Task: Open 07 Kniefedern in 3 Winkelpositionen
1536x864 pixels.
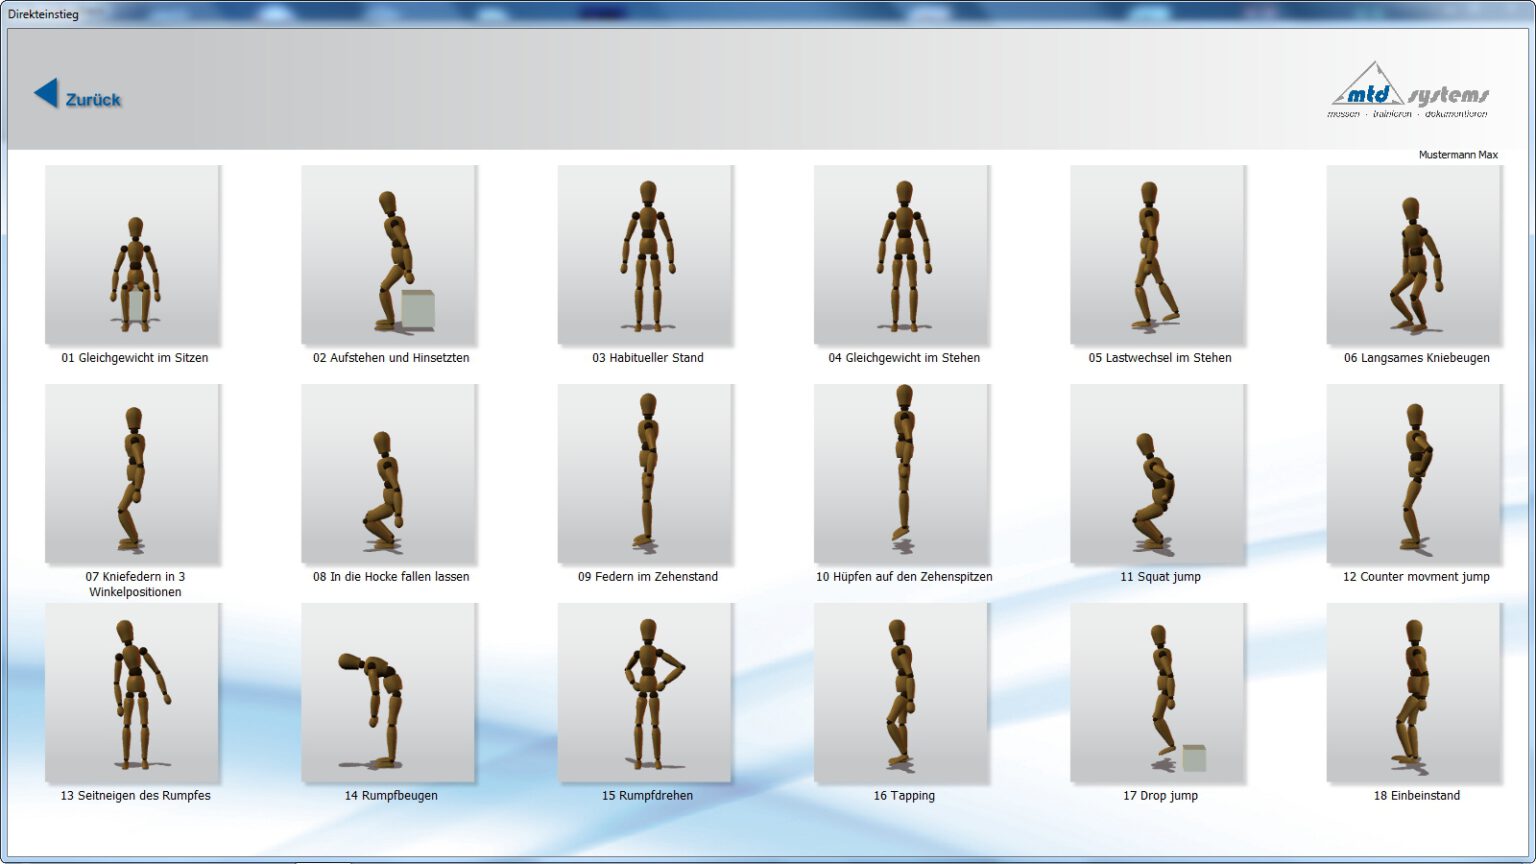Action: [x=133, y=475]
